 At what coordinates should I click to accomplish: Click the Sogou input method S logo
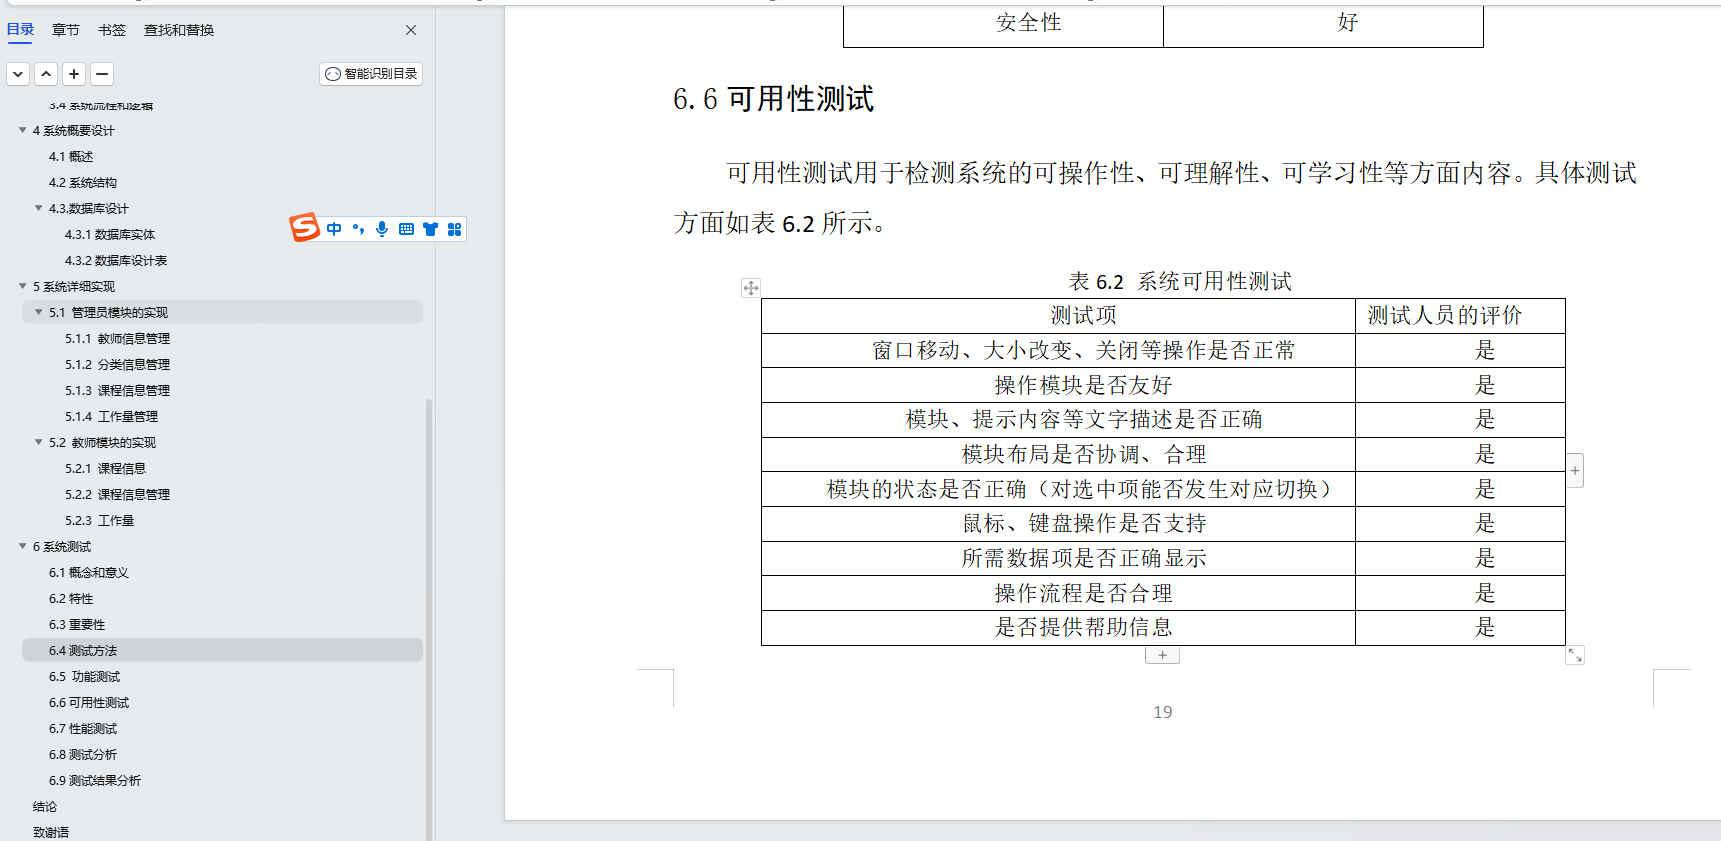tap(305, 228)
